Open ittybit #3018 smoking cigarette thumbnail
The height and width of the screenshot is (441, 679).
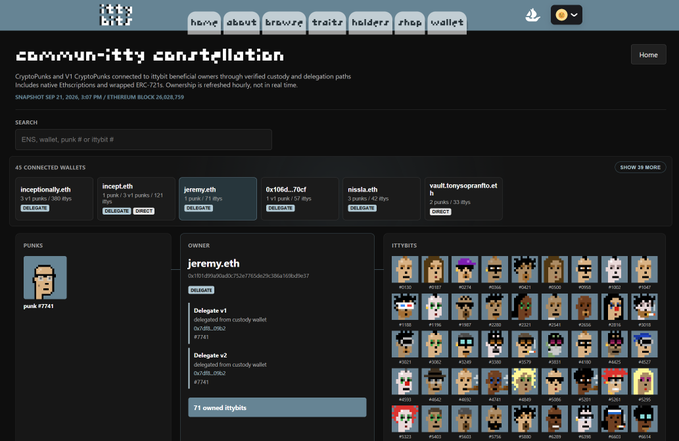click(644, 307)
